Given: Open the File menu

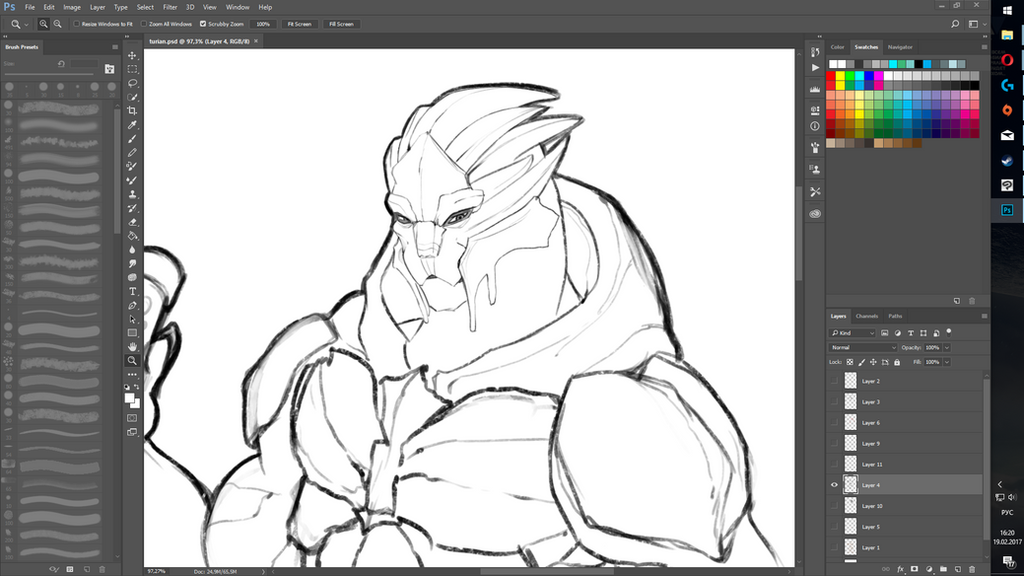Looking at the screenshot, I should click(x=29, y=7).
